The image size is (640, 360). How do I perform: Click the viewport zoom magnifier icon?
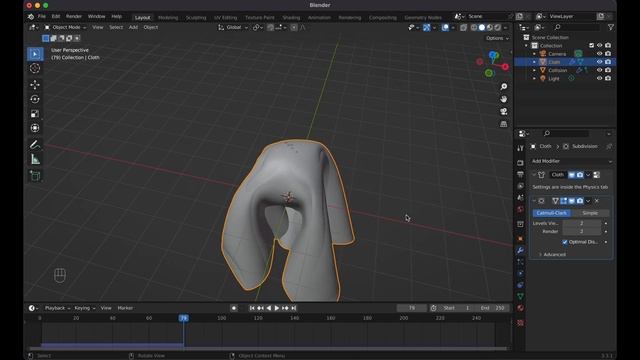click(x=504, y=87)
